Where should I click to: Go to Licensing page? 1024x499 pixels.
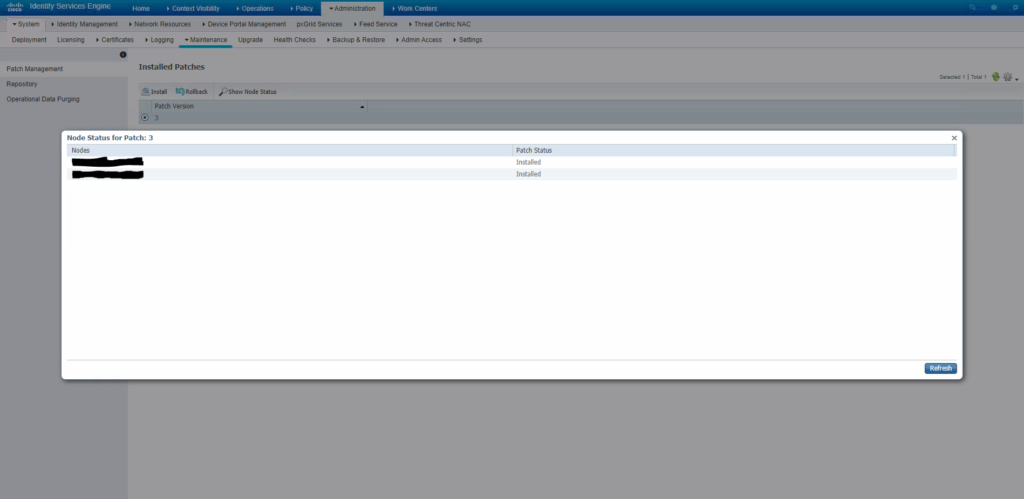[71, 40]
